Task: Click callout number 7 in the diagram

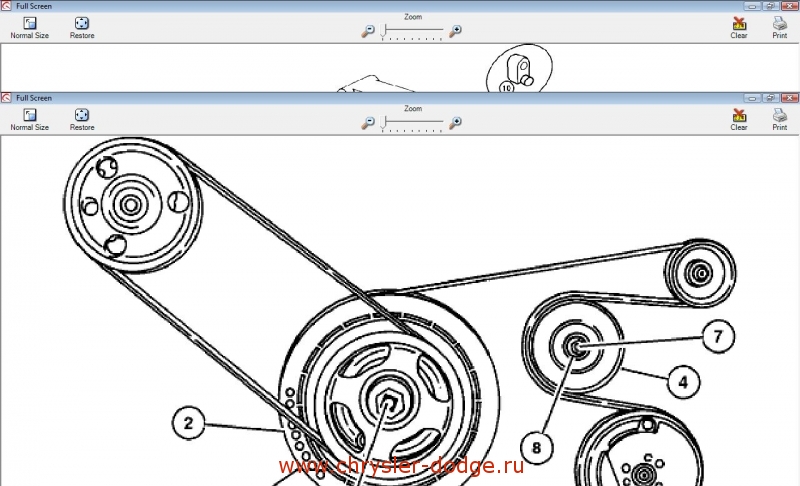Action: (718, 336)
